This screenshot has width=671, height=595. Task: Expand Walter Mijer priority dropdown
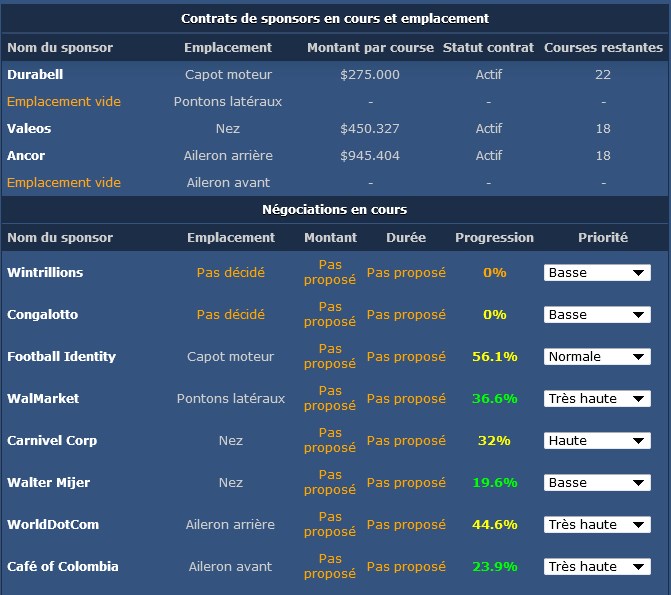[x=597, y=482]
